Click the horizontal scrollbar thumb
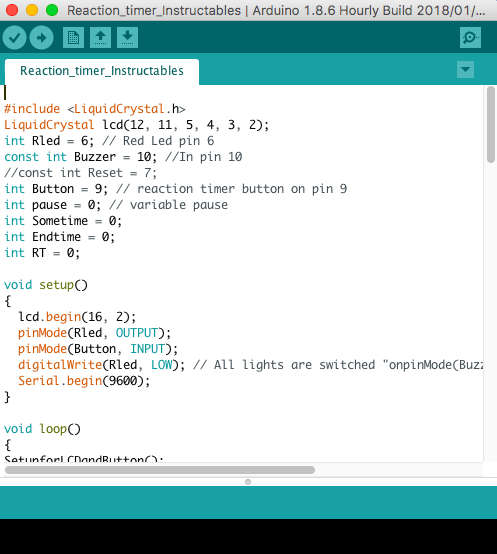The height and width of the screenshot is (554, 497). click(160, 470)
